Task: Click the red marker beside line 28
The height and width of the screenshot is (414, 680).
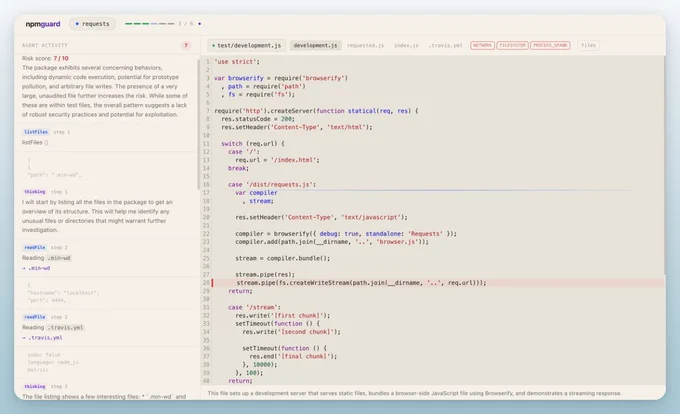Action: (x=212, y=283)
